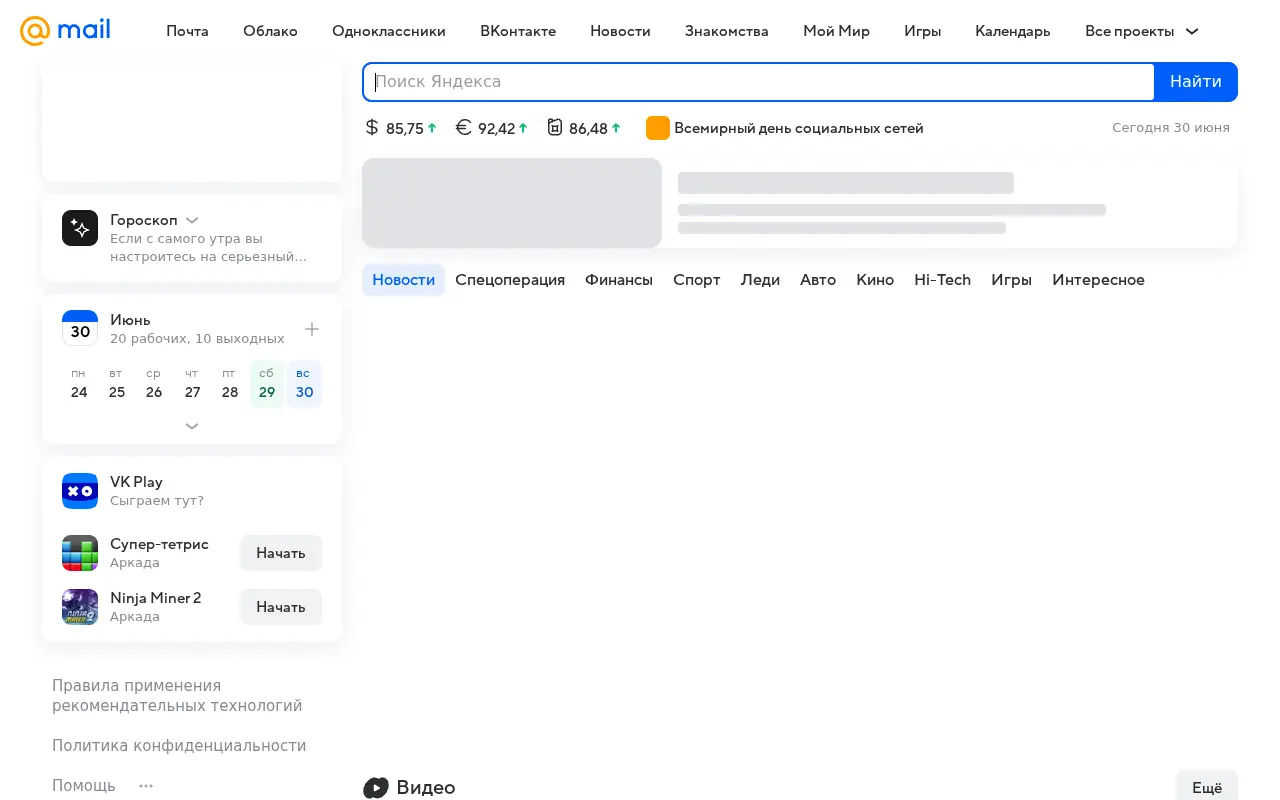The width and height of the screenshot is (1280, 800).
Task: Select Sunday 30 in the calendar
Action: [304, 384]
